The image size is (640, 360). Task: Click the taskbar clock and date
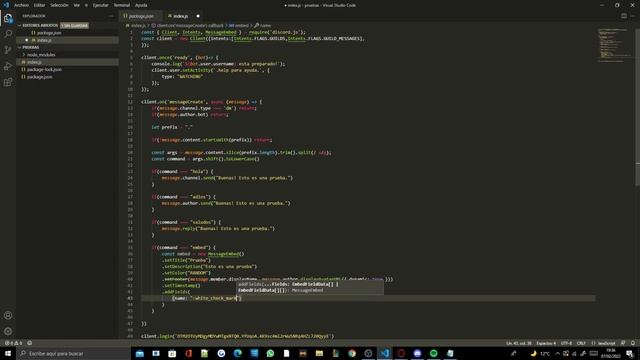(611, 353)
